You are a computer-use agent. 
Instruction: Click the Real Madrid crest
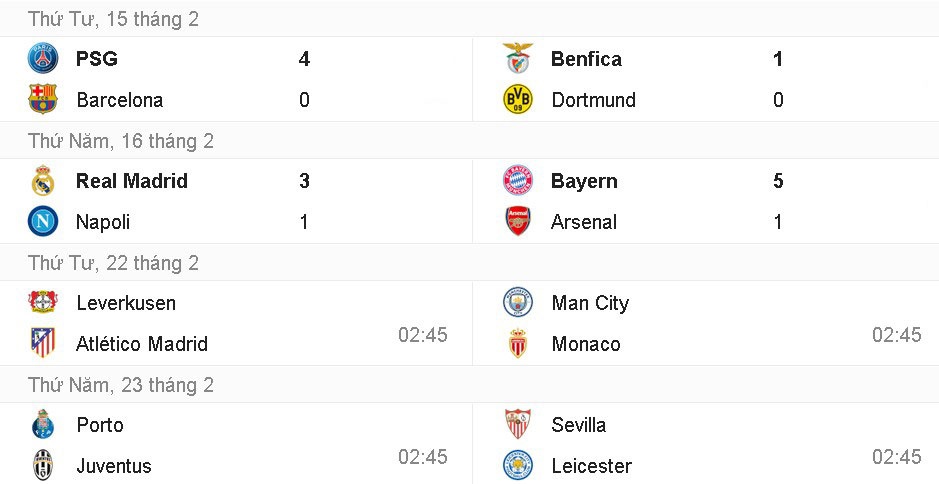pos(43,181)
